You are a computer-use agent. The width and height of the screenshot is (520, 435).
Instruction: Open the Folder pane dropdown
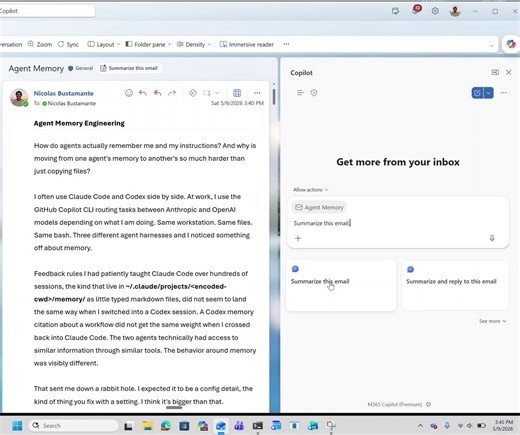coord(148,44)
